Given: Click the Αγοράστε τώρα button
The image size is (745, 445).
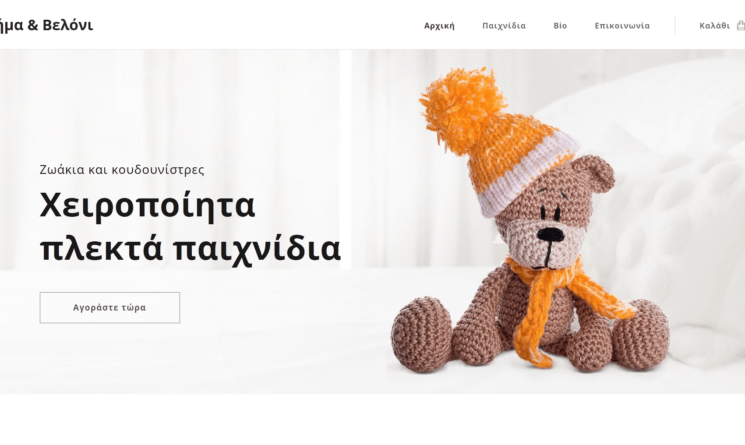Looking at the screenshot, I should tap(110, 308).
